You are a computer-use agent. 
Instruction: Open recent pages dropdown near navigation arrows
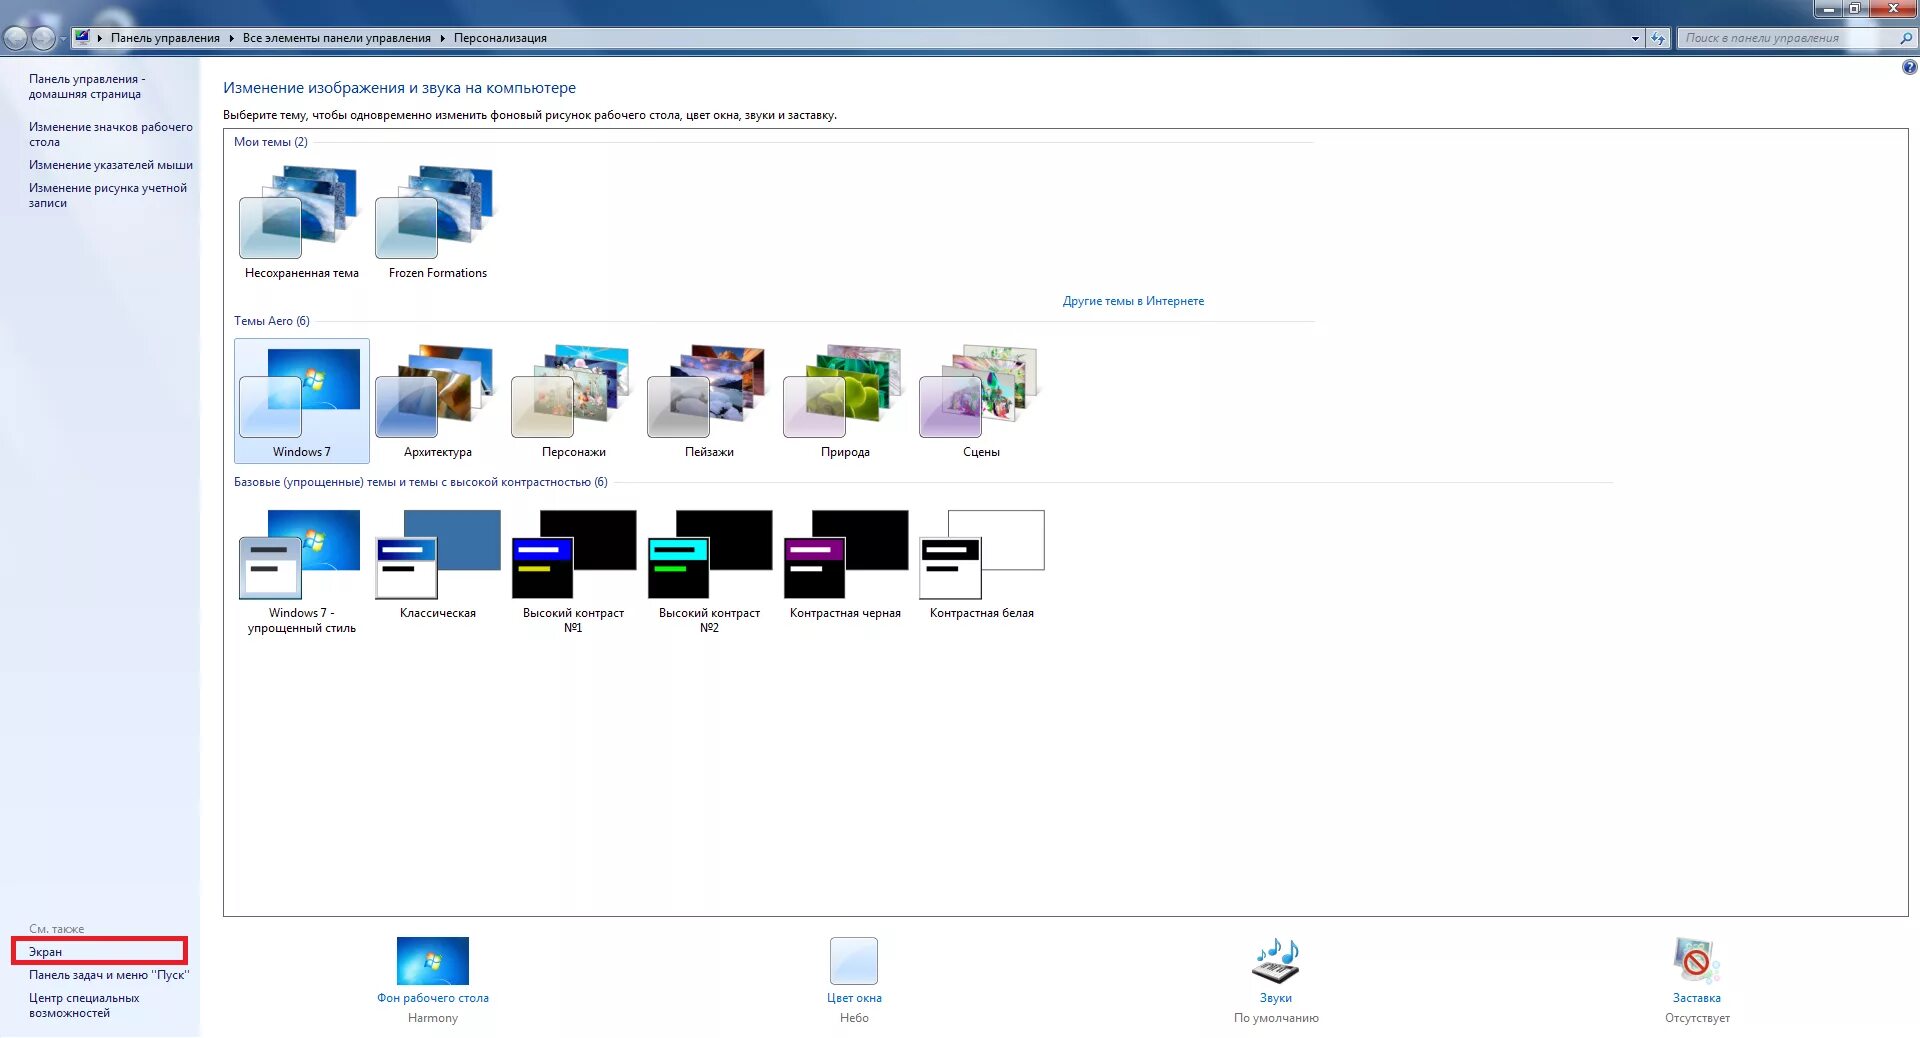click(63, 38)
